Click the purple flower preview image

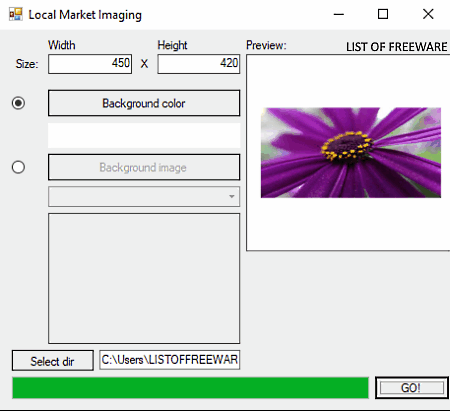tap(351, 153)
